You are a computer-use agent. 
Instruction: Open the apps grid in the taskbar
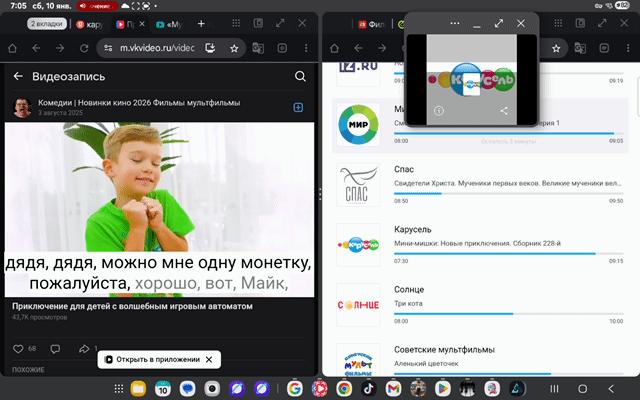[x=119, y=388]
